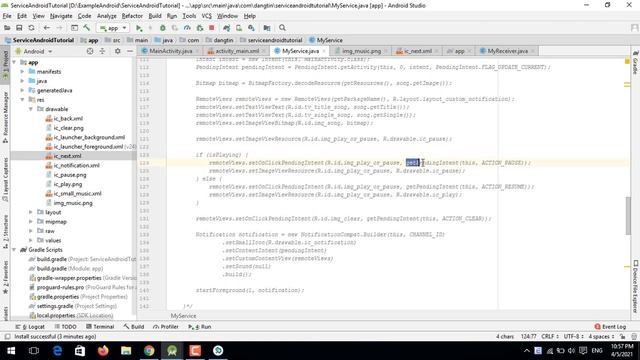Click the editor vertical scrollbar thumb

pyautogui.click(x=628, y=216)
